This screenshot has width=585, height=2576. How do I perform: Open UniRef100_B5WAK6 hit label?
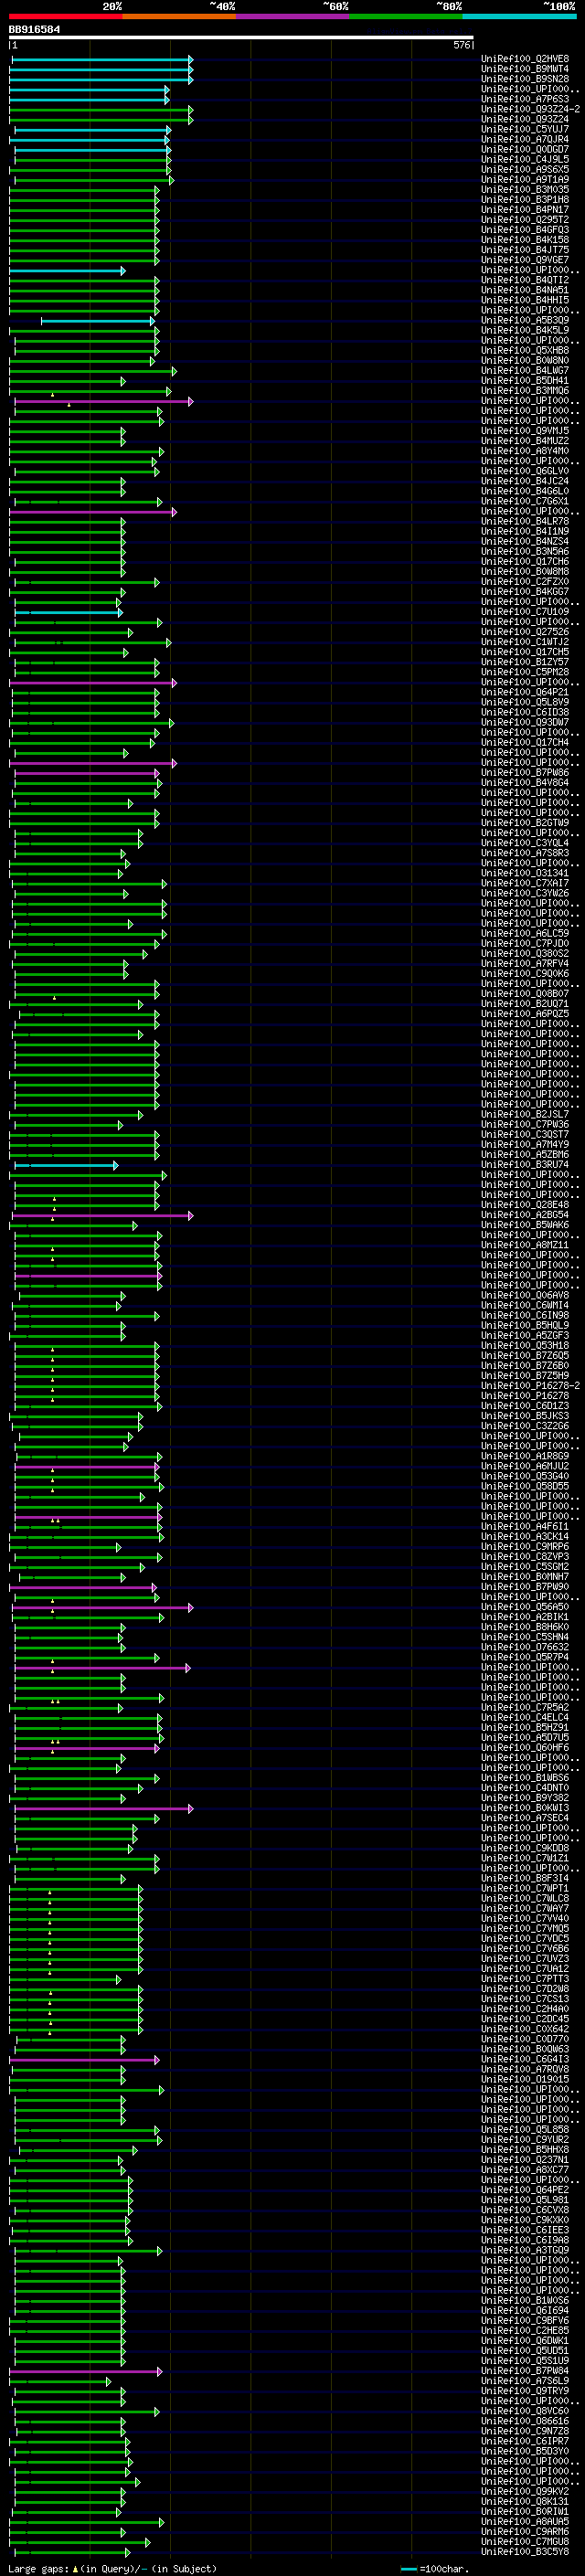[525, 1225]
